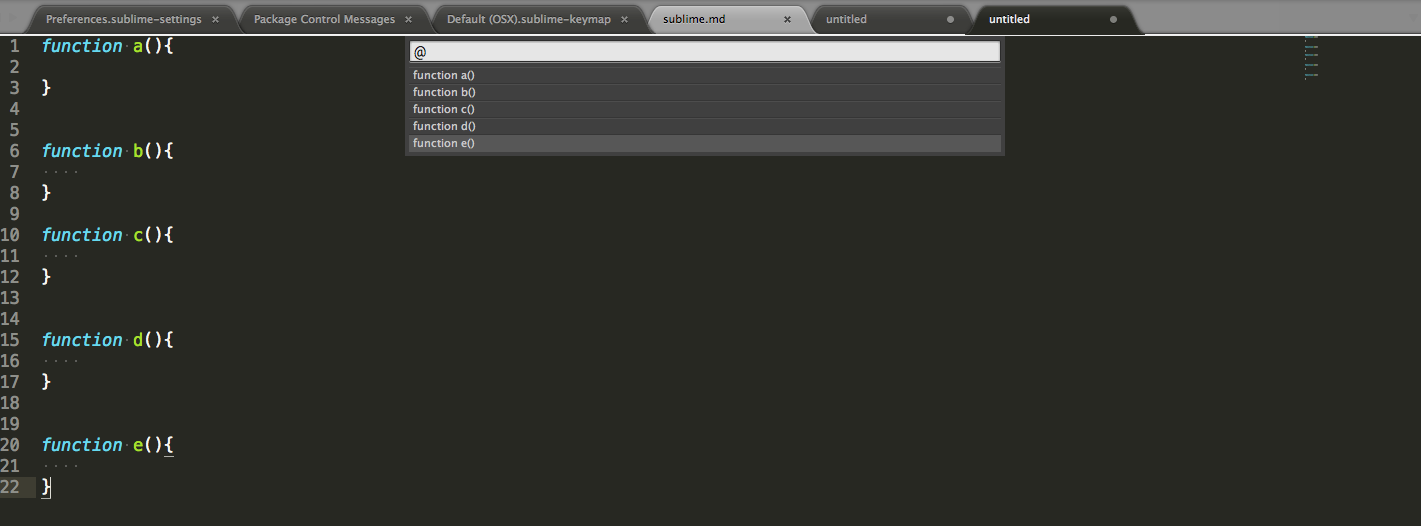
Task: Select highlighted symbol function e()
Action: (x=705, y=143)
